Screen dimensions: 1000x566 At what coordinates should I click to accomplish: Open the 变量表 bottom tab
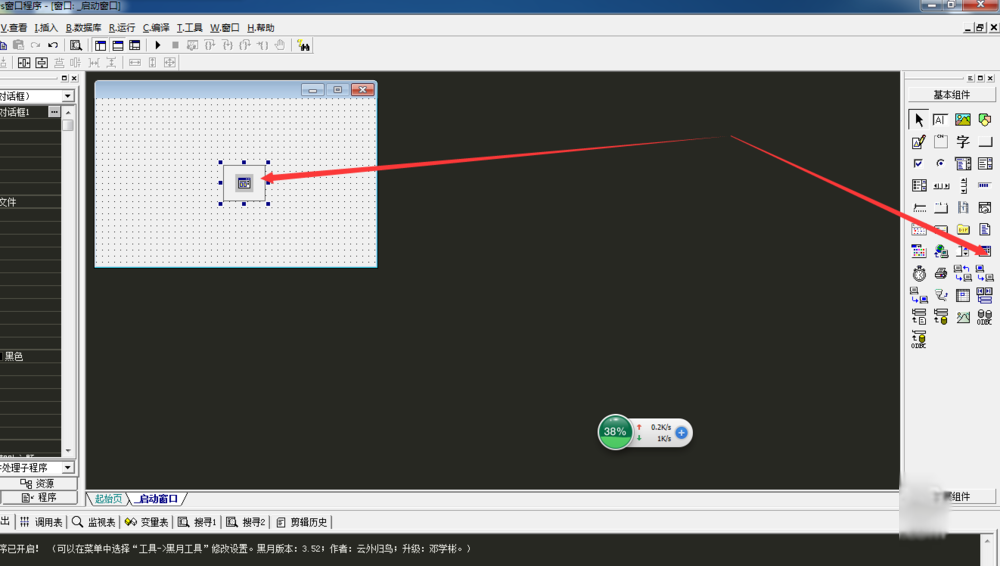(147, 522)
